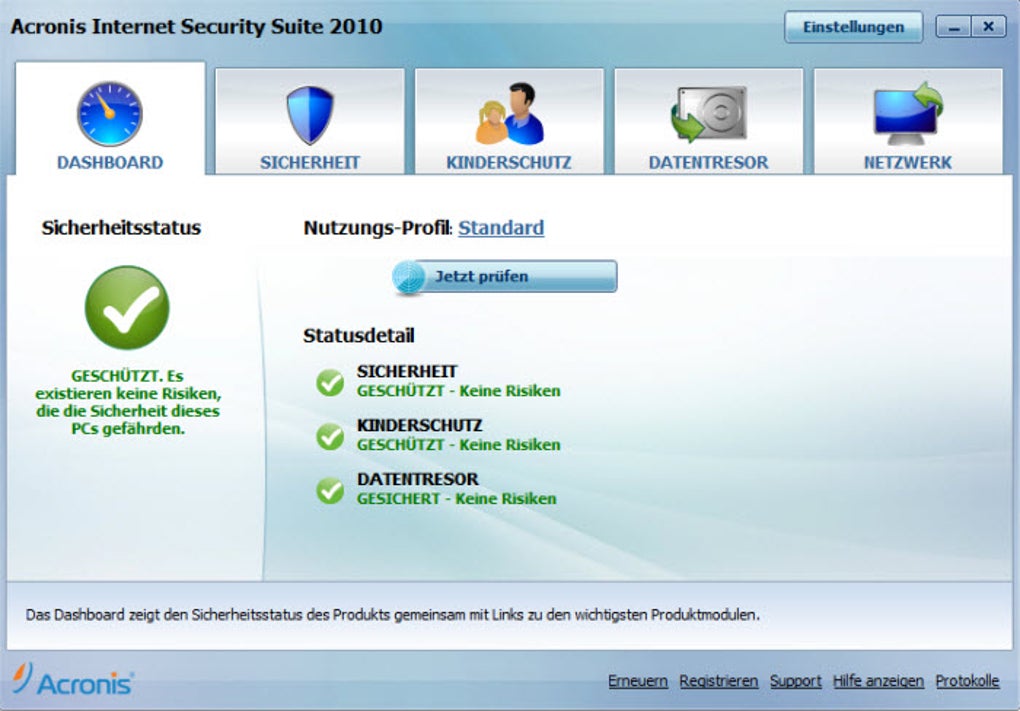Click the Acronis logo
The width and height of the screenshot is (1020, 711).
[x=72, y=681]
